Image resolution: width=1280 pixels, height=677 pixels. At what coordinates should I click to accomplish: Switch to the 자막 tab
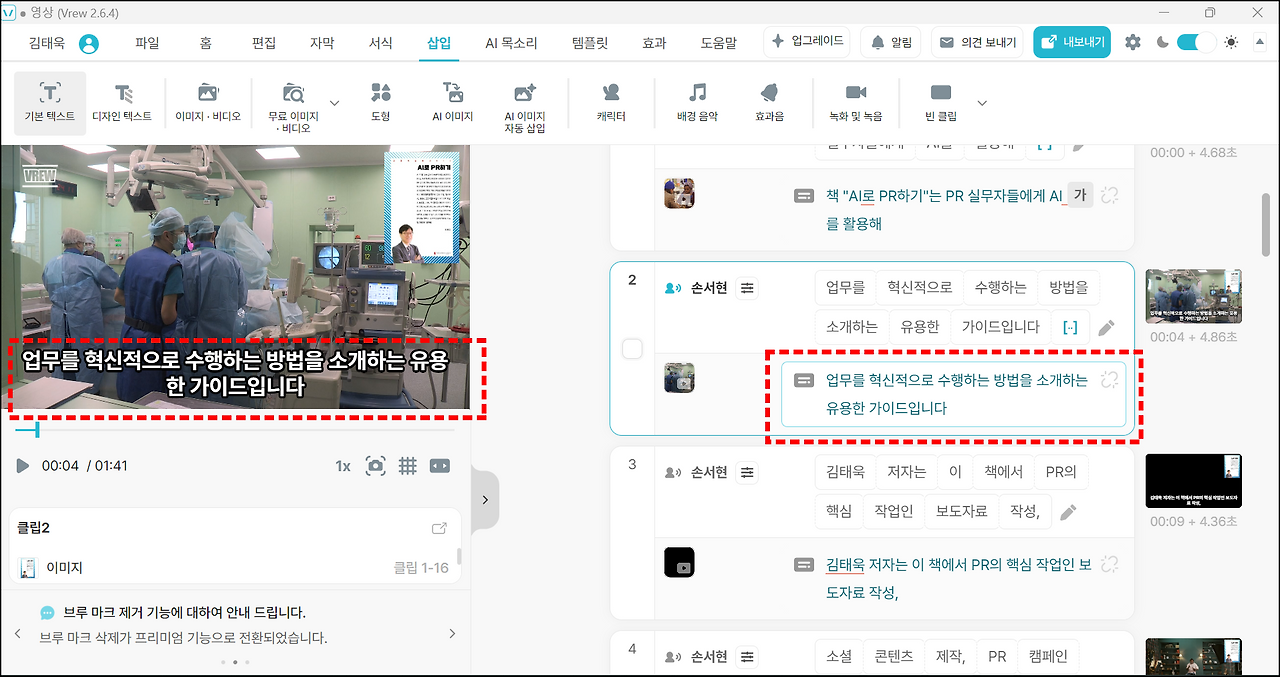tap(322, 43)
